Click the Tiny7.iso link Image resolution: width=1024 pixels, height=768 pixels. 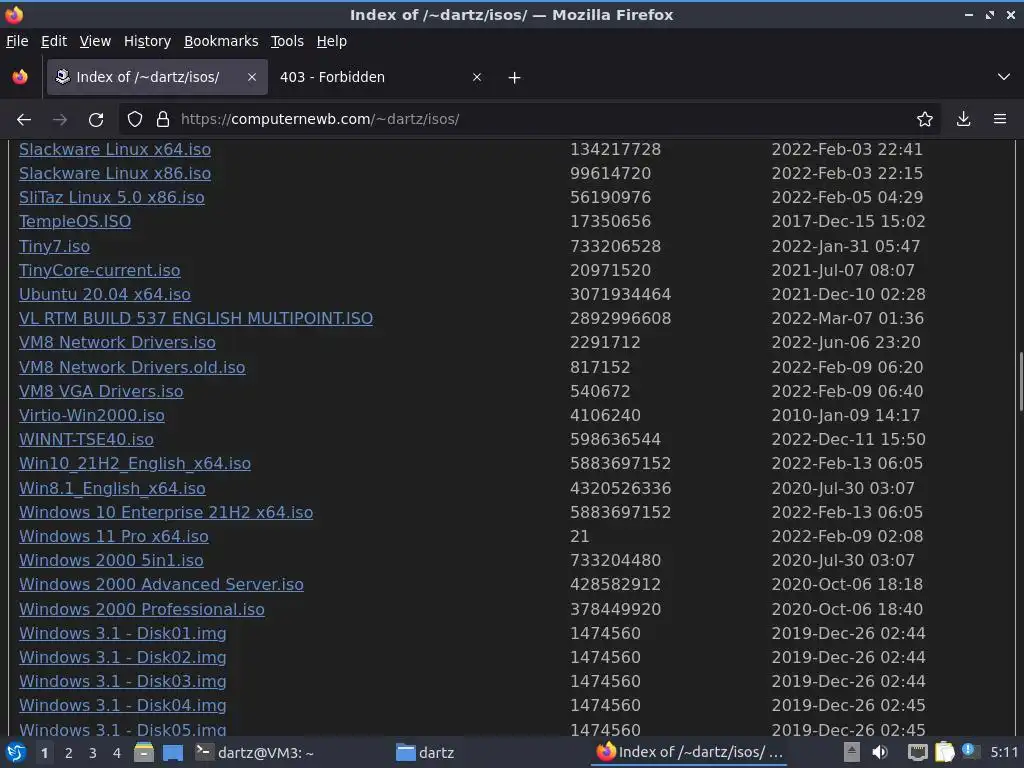(54, 246)
